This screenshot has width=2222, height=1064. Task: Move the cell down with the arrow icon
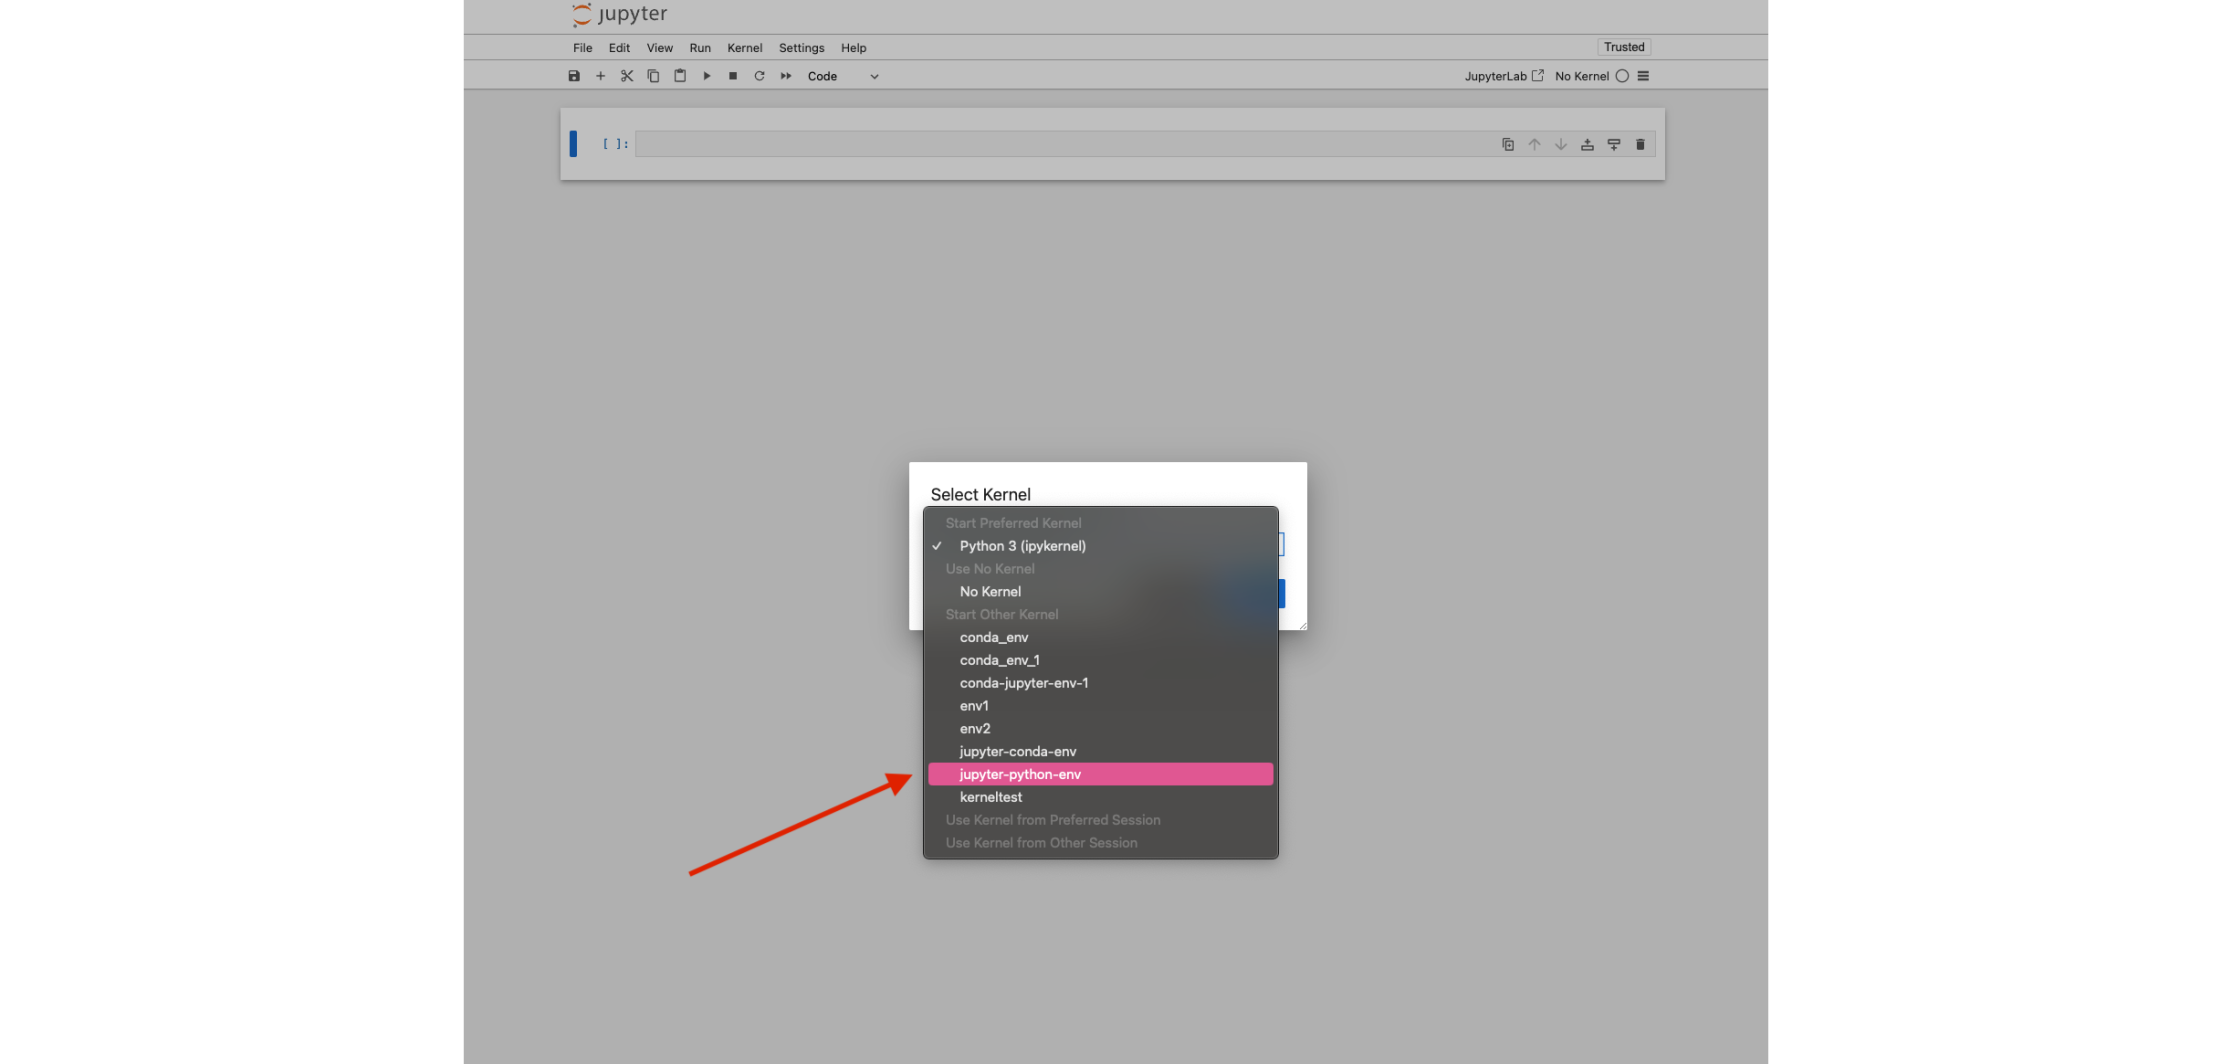point(1561,145)
